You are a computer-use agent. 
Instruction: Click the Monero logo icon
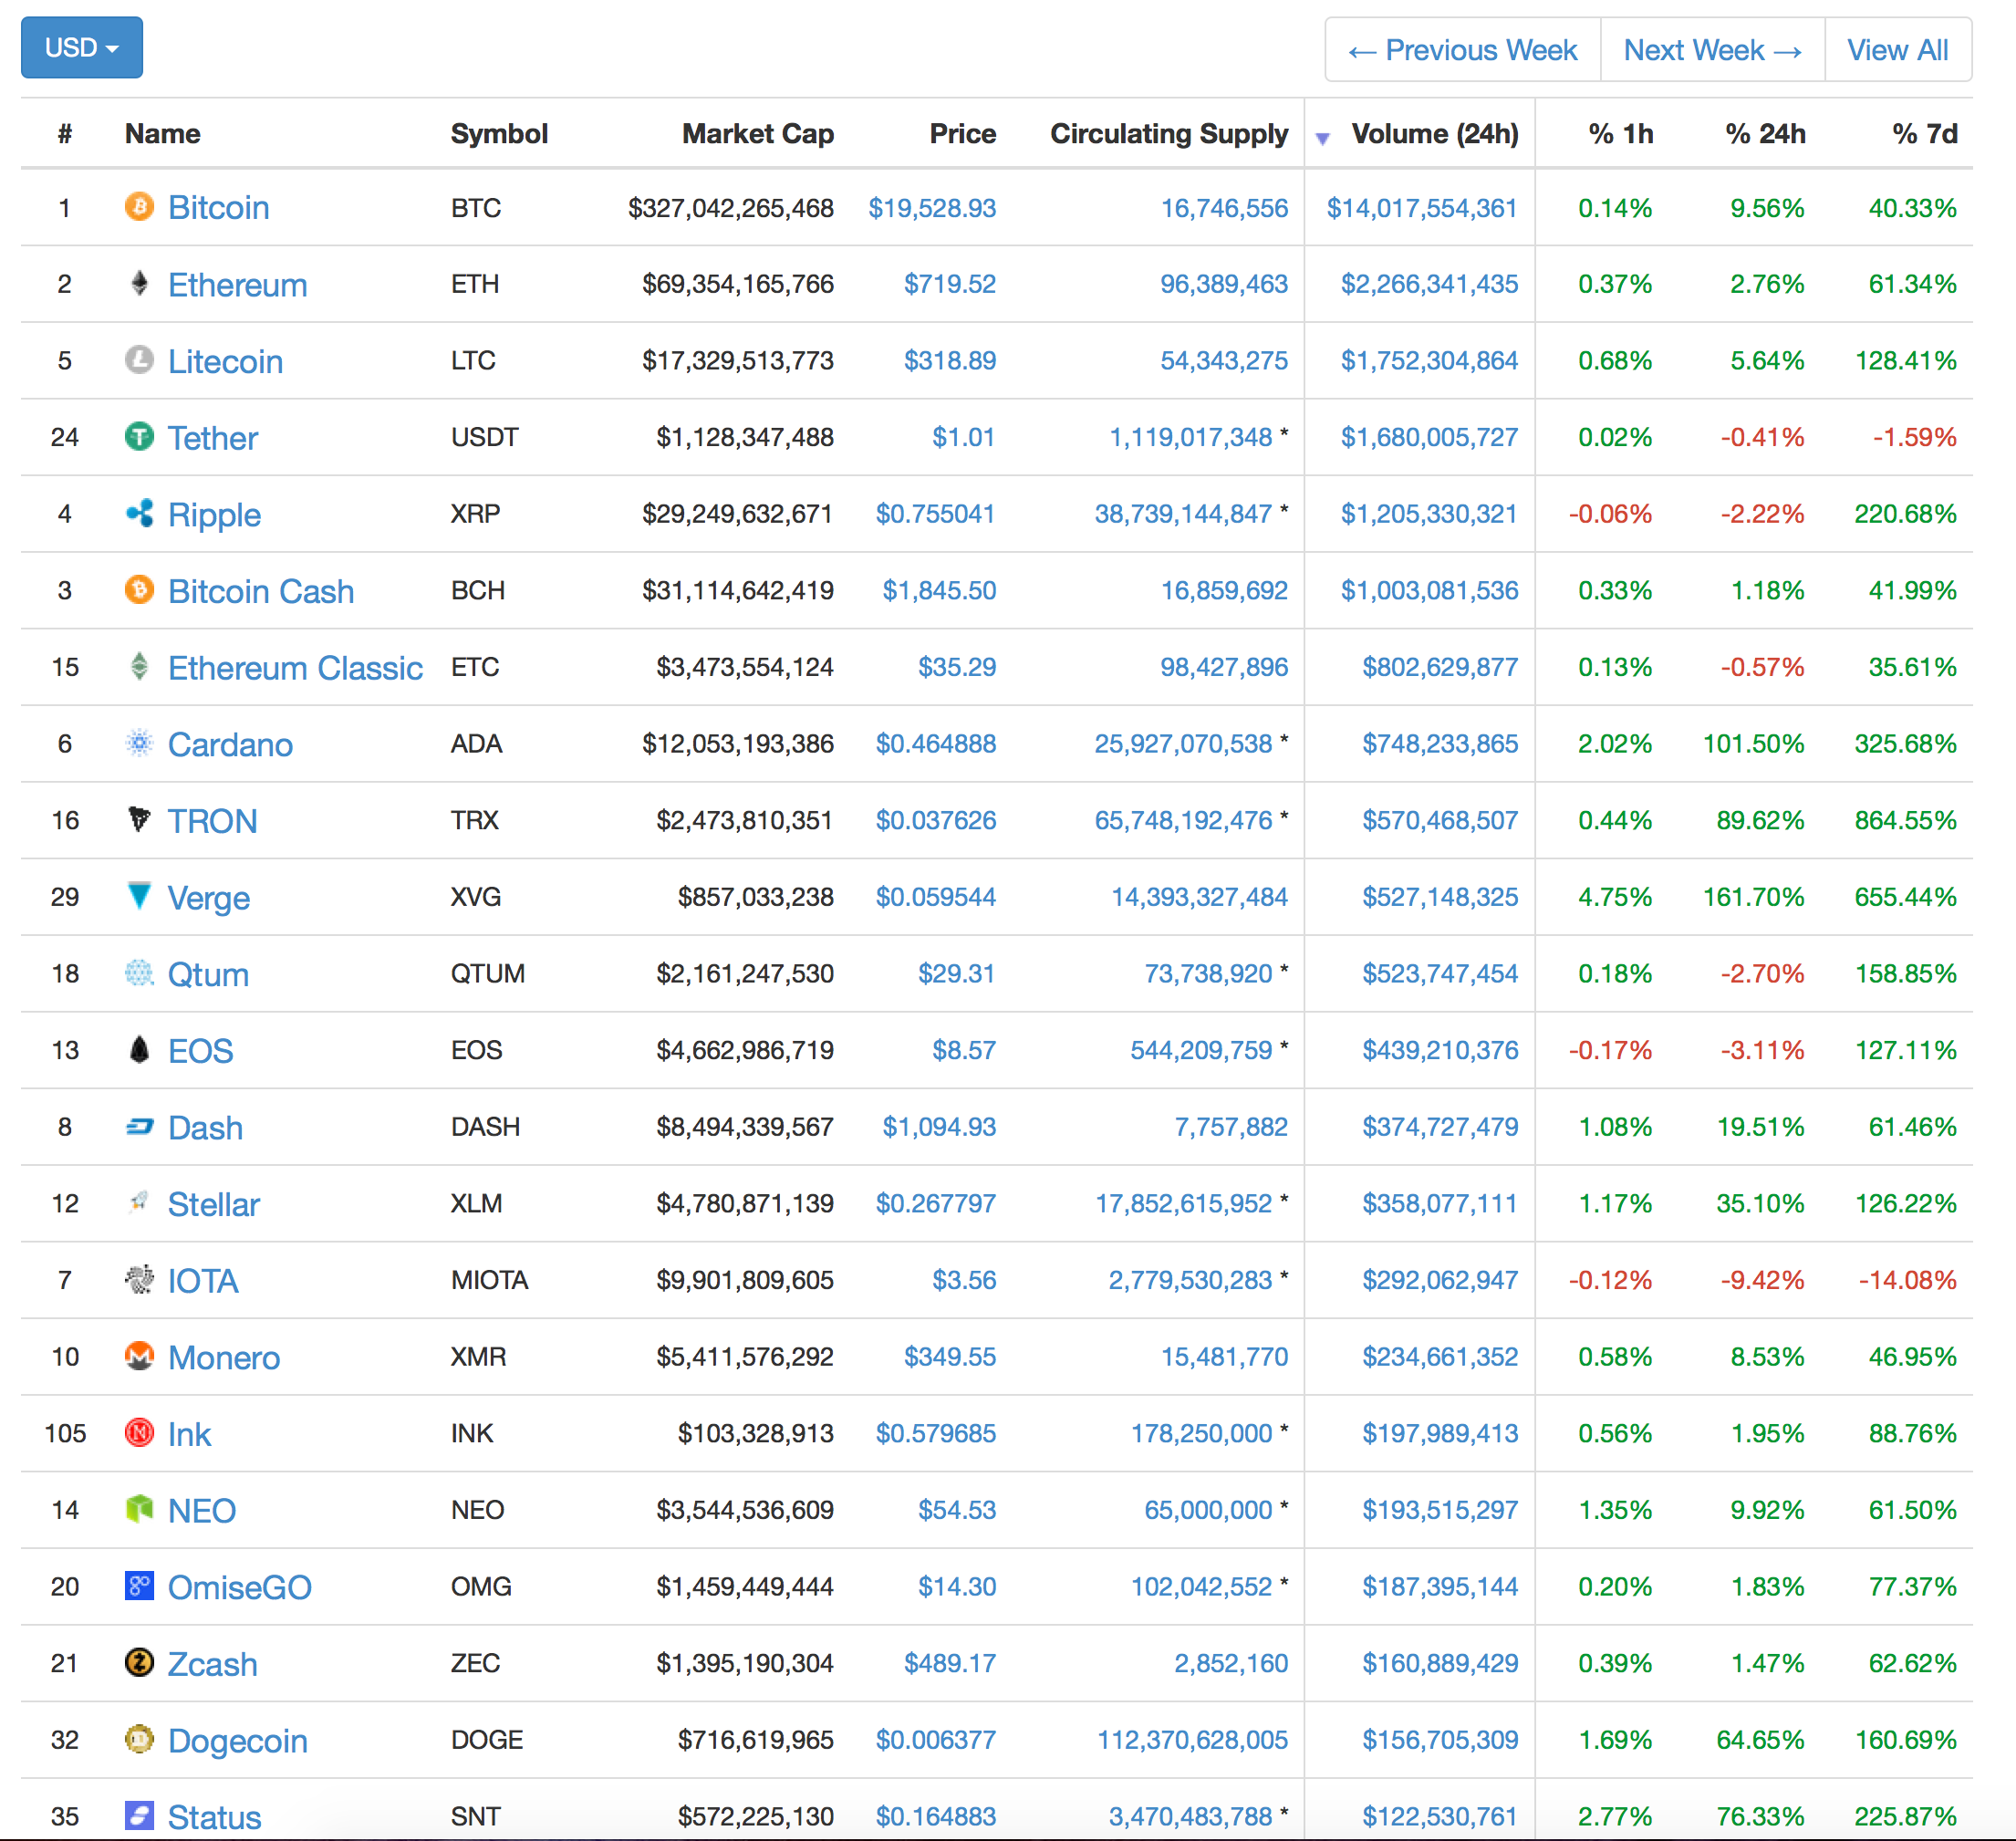pyautogui.click(x=139, y=1356)
